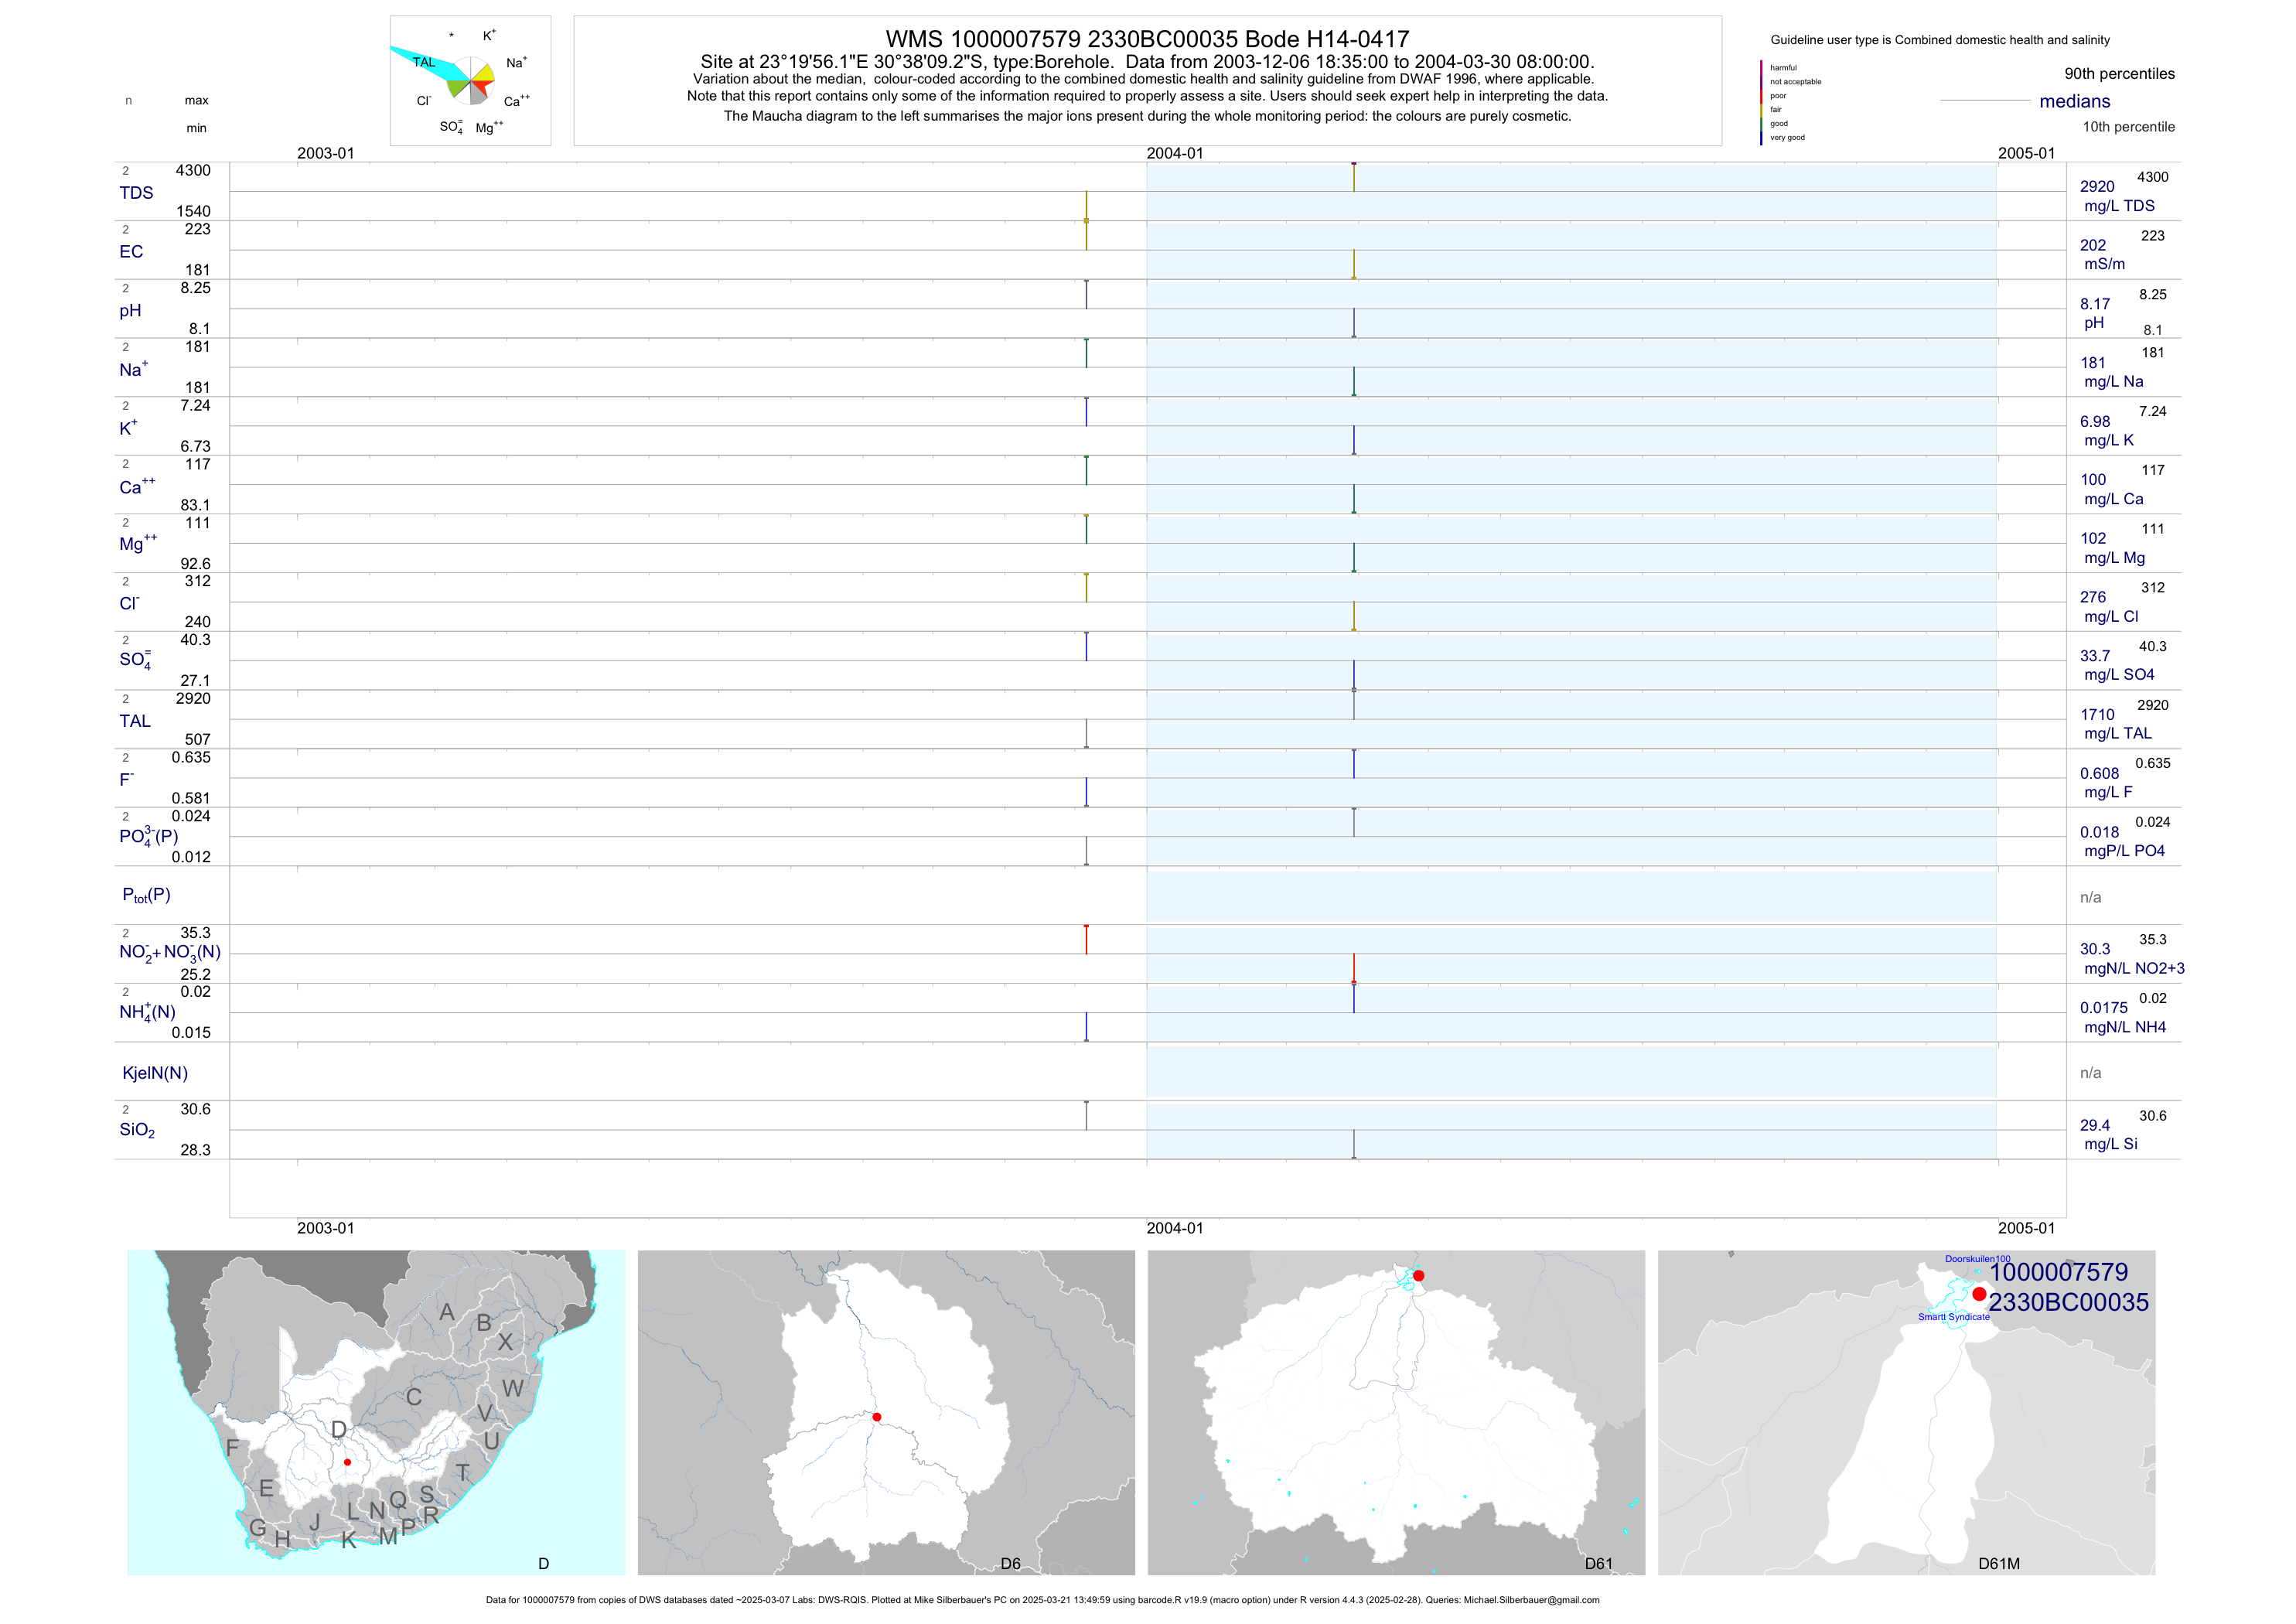2296x1624 pixels.
Task: Click the South Africa drainage regions map
Action: (x=376, y=1412)
